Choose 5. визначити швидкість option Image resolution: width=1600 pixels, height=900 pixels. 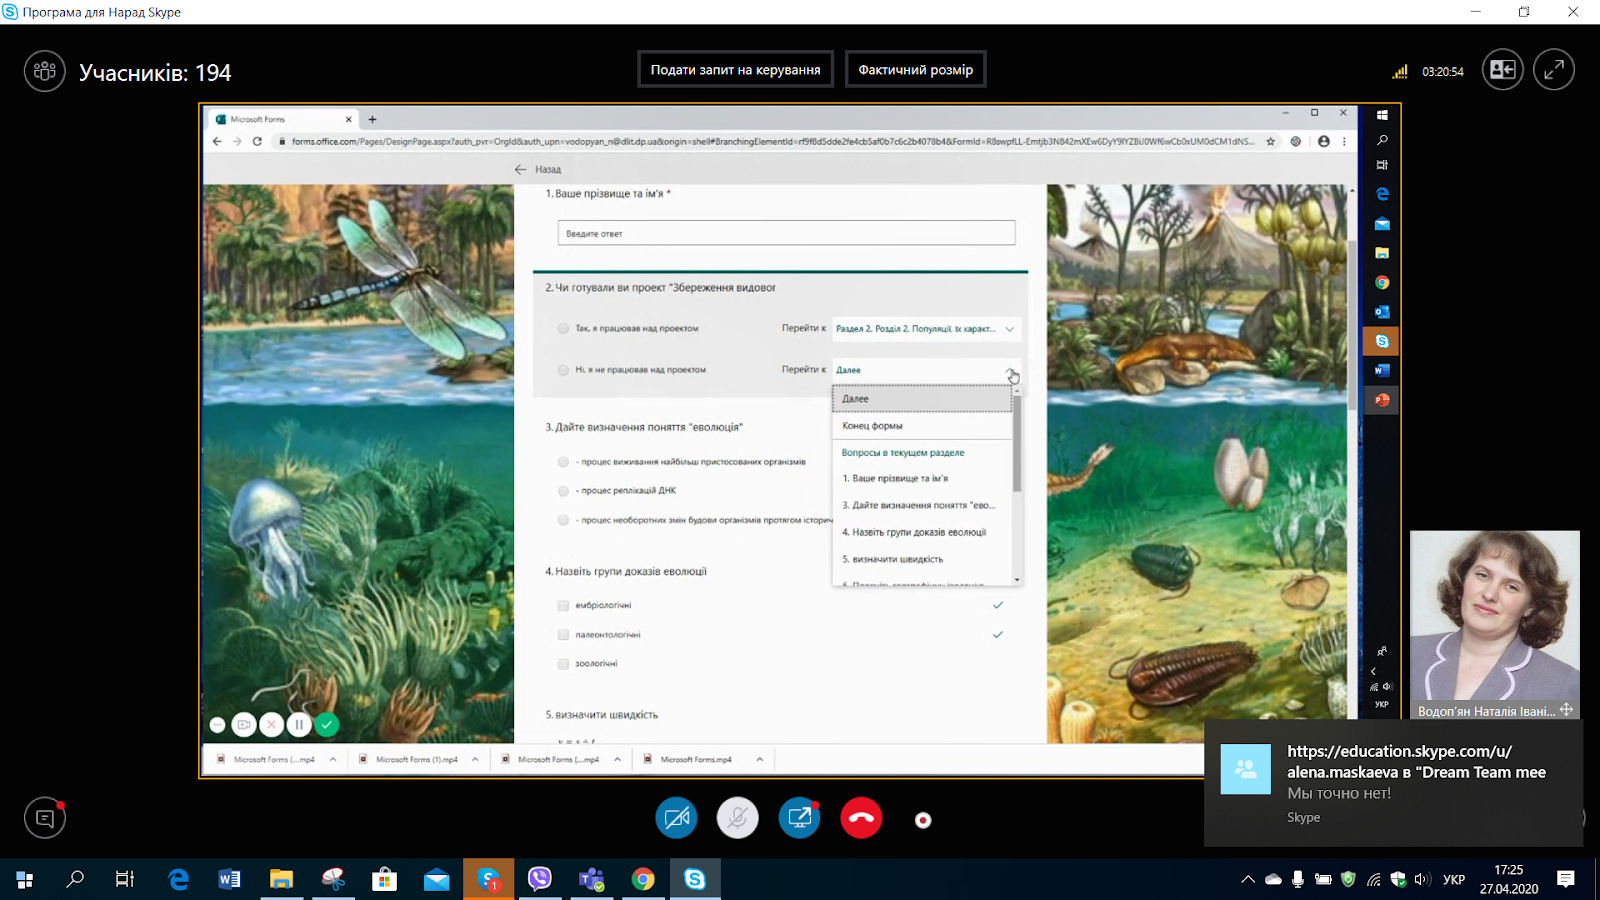(x=922, y=560)
